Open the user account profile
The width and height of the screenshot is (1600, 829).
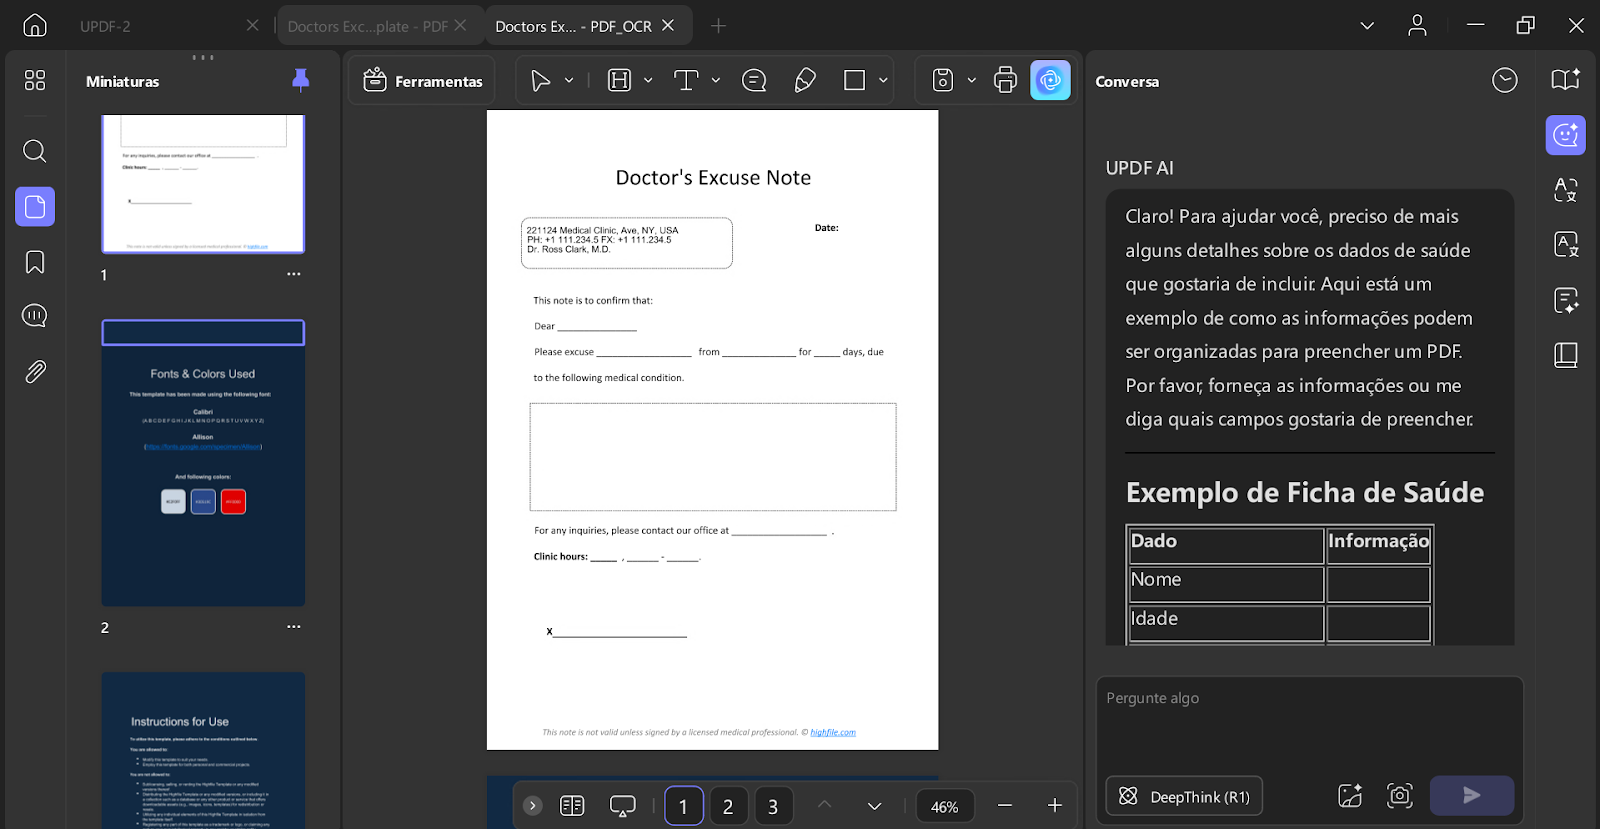click(1417, 25)
